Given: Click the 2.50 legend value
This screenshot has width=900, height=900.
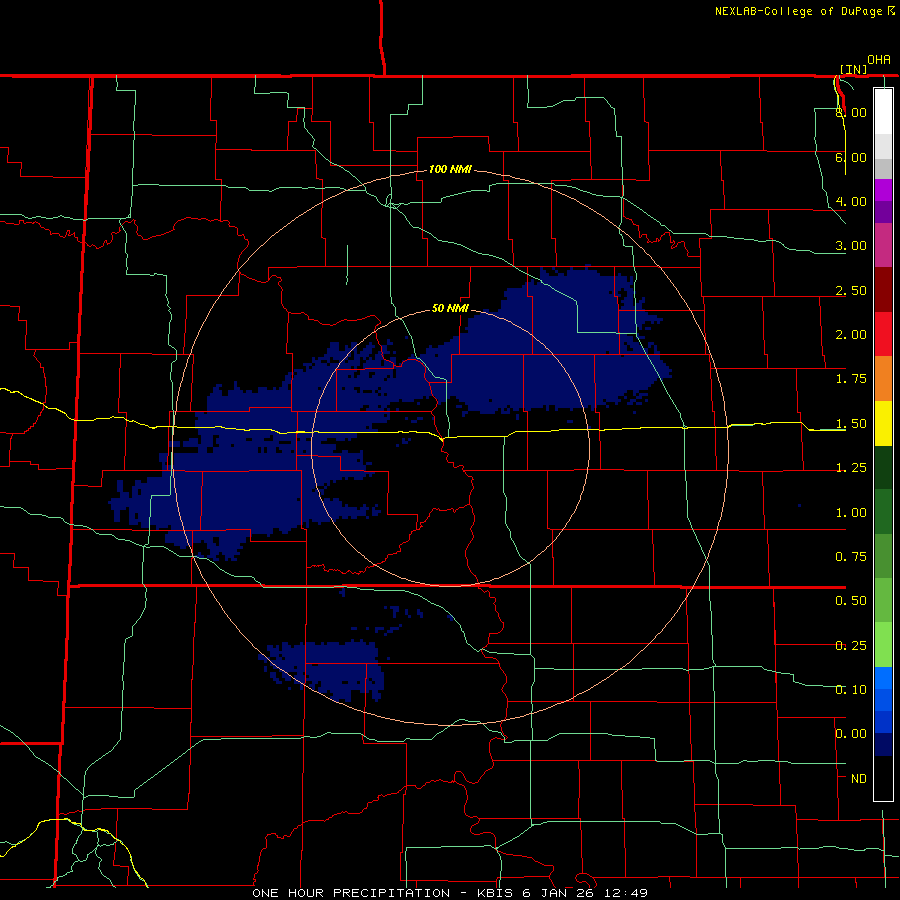Looking at the screenshot, I should click(x=851, y=290).
